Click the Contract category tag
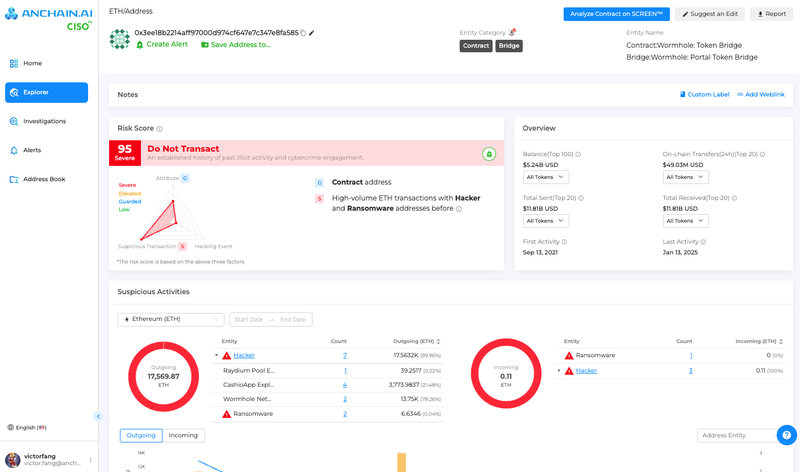800x472 pixels. tap(476, 46)
